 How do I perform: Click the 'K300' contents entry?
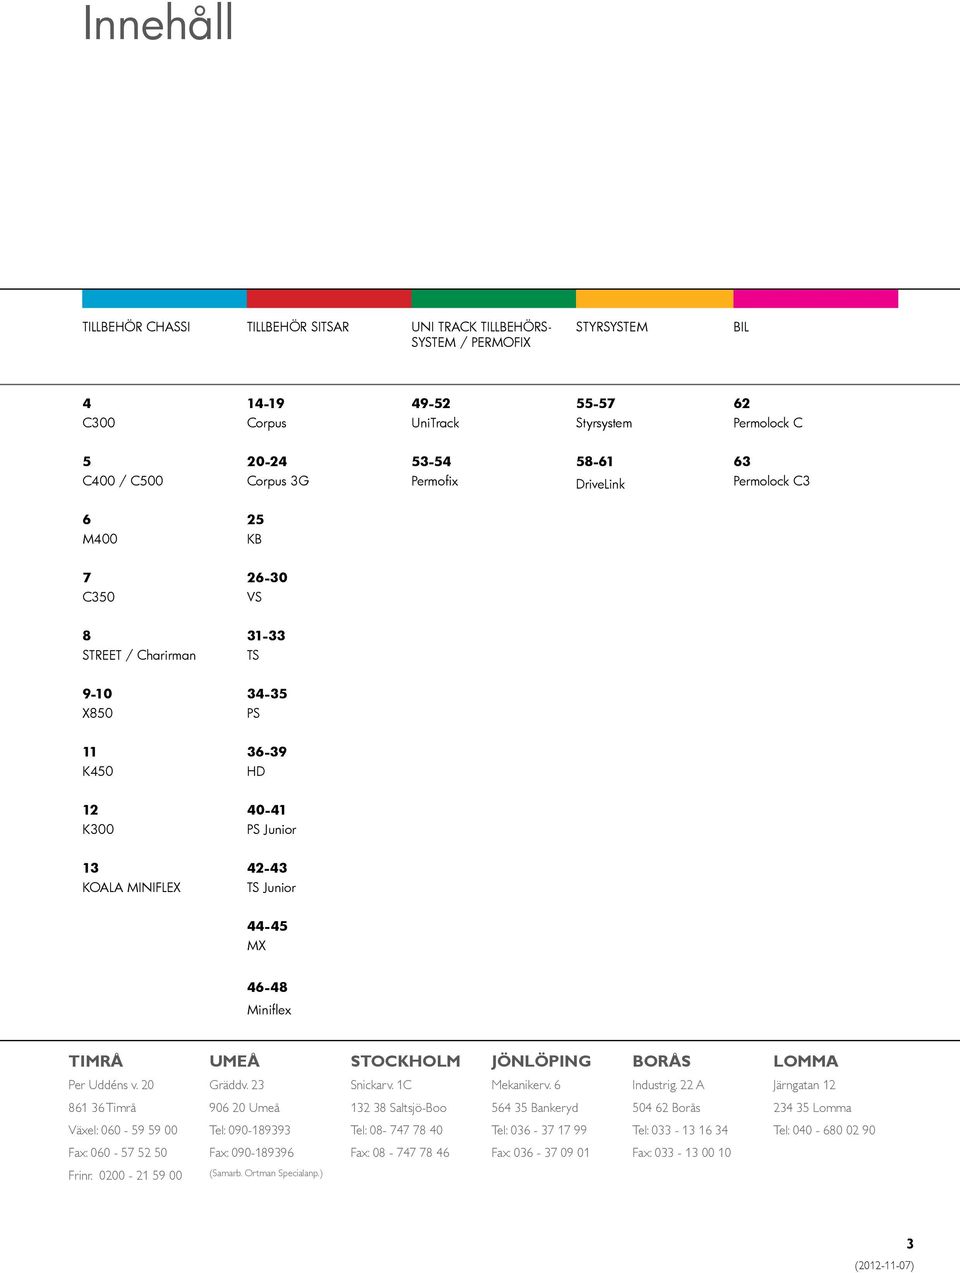(x=98, y=829)
